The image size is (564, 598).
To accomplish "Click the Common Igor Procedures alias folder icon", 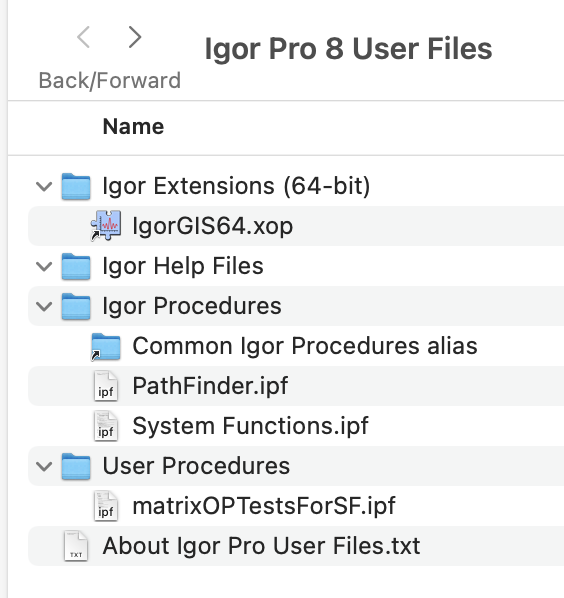I will (x=106, y=346).
